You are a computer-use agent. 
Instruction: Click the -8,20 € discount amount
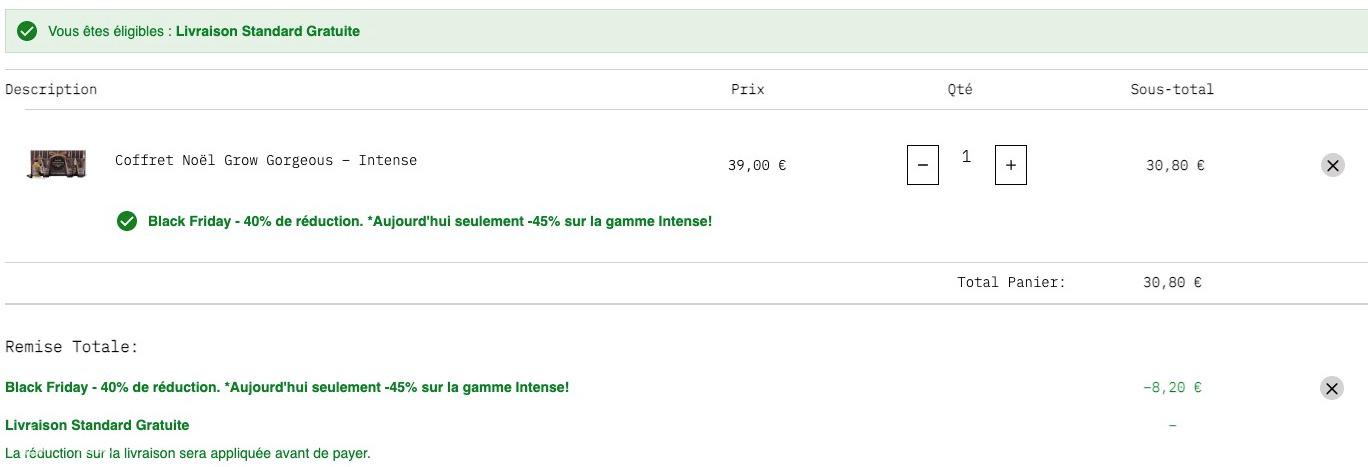tap(1172, 387)
